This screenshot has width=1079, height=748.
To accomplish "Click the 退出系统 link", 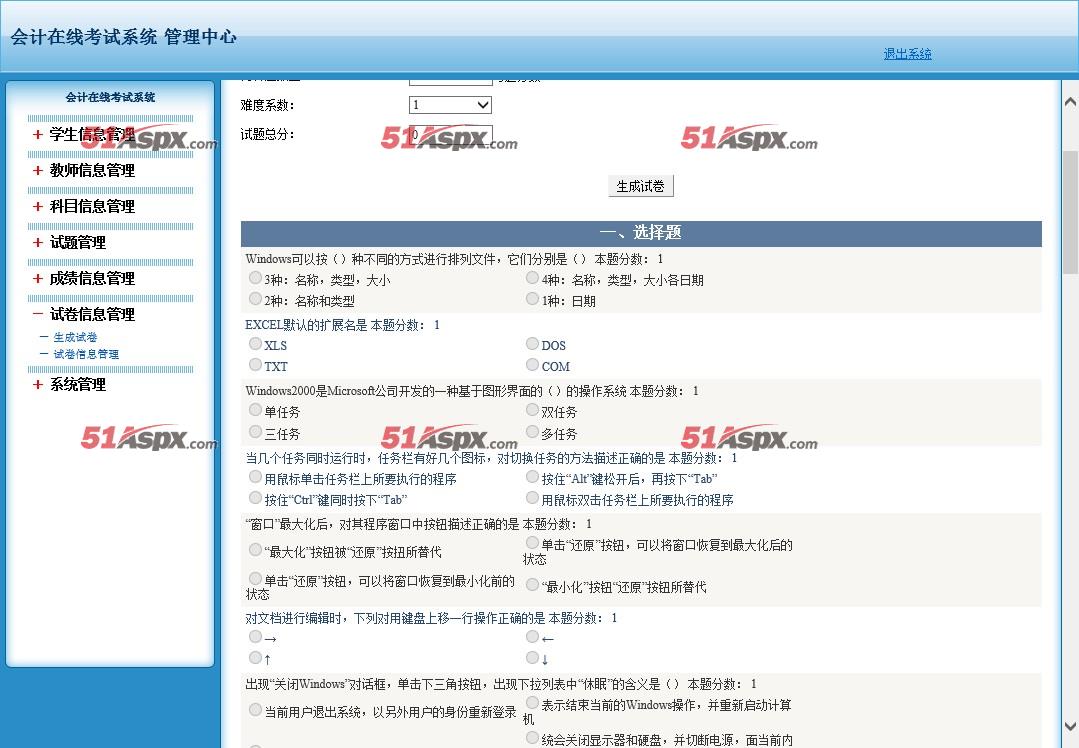I will (907, 54).
